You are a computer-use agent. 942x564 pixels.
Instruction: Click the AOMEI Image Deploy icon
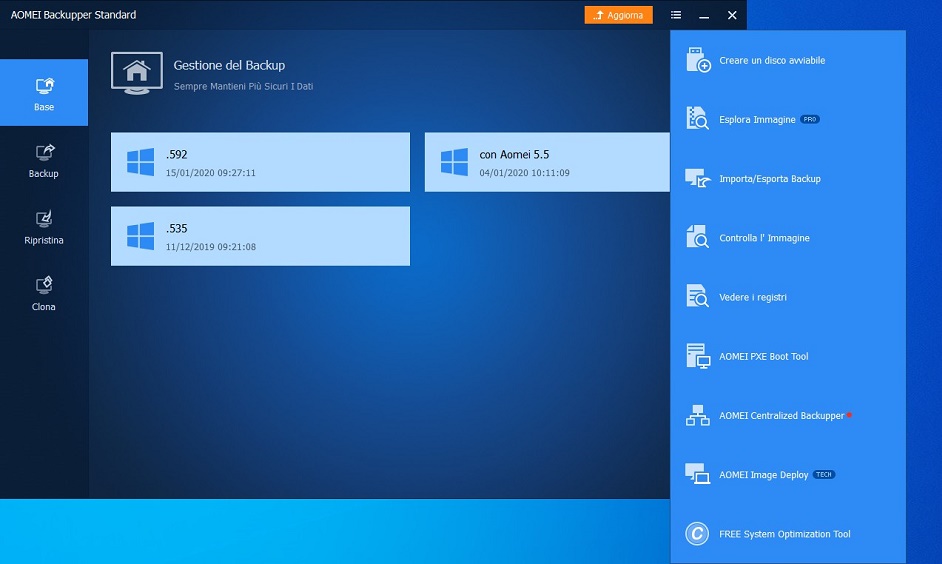[x=697, y=474]
